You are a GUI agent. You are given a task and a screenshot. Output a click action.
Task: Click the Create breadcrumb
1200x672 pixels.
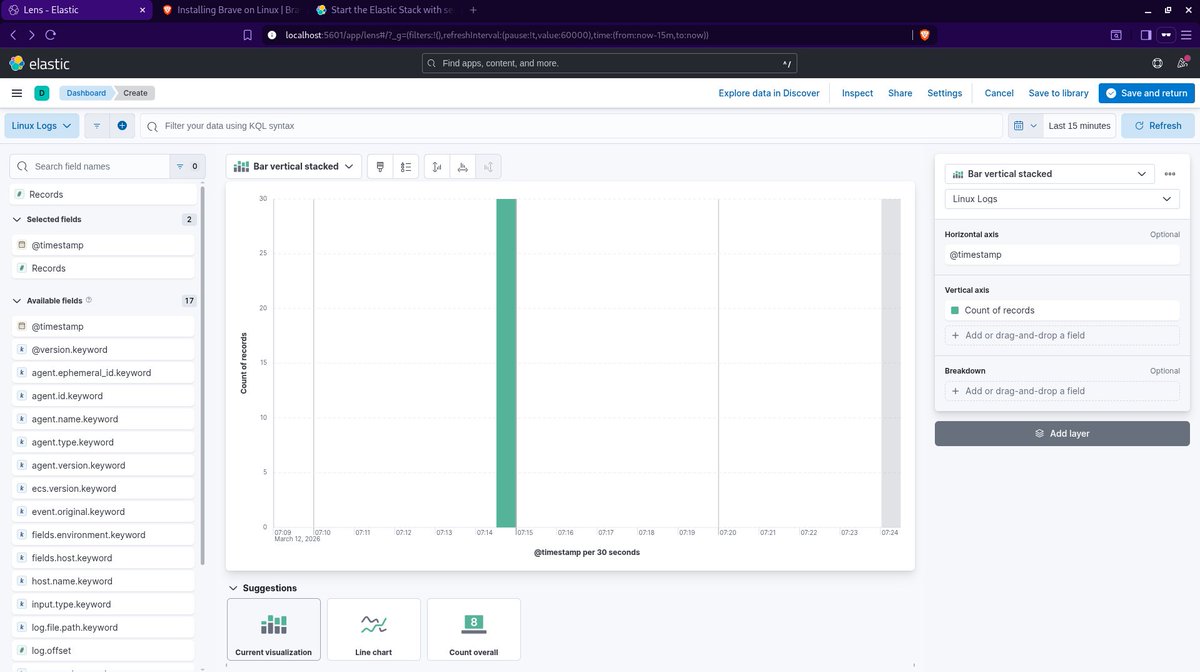click(x=135, y=93)
